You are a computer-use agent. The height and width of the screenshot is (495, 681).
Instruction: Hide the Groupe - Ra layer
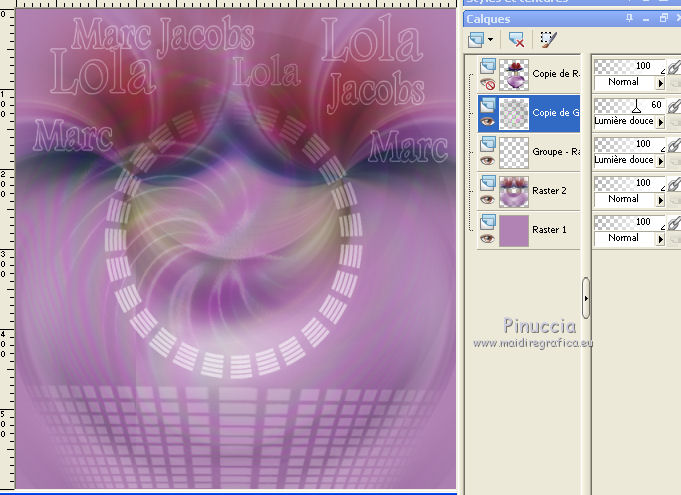488,161
